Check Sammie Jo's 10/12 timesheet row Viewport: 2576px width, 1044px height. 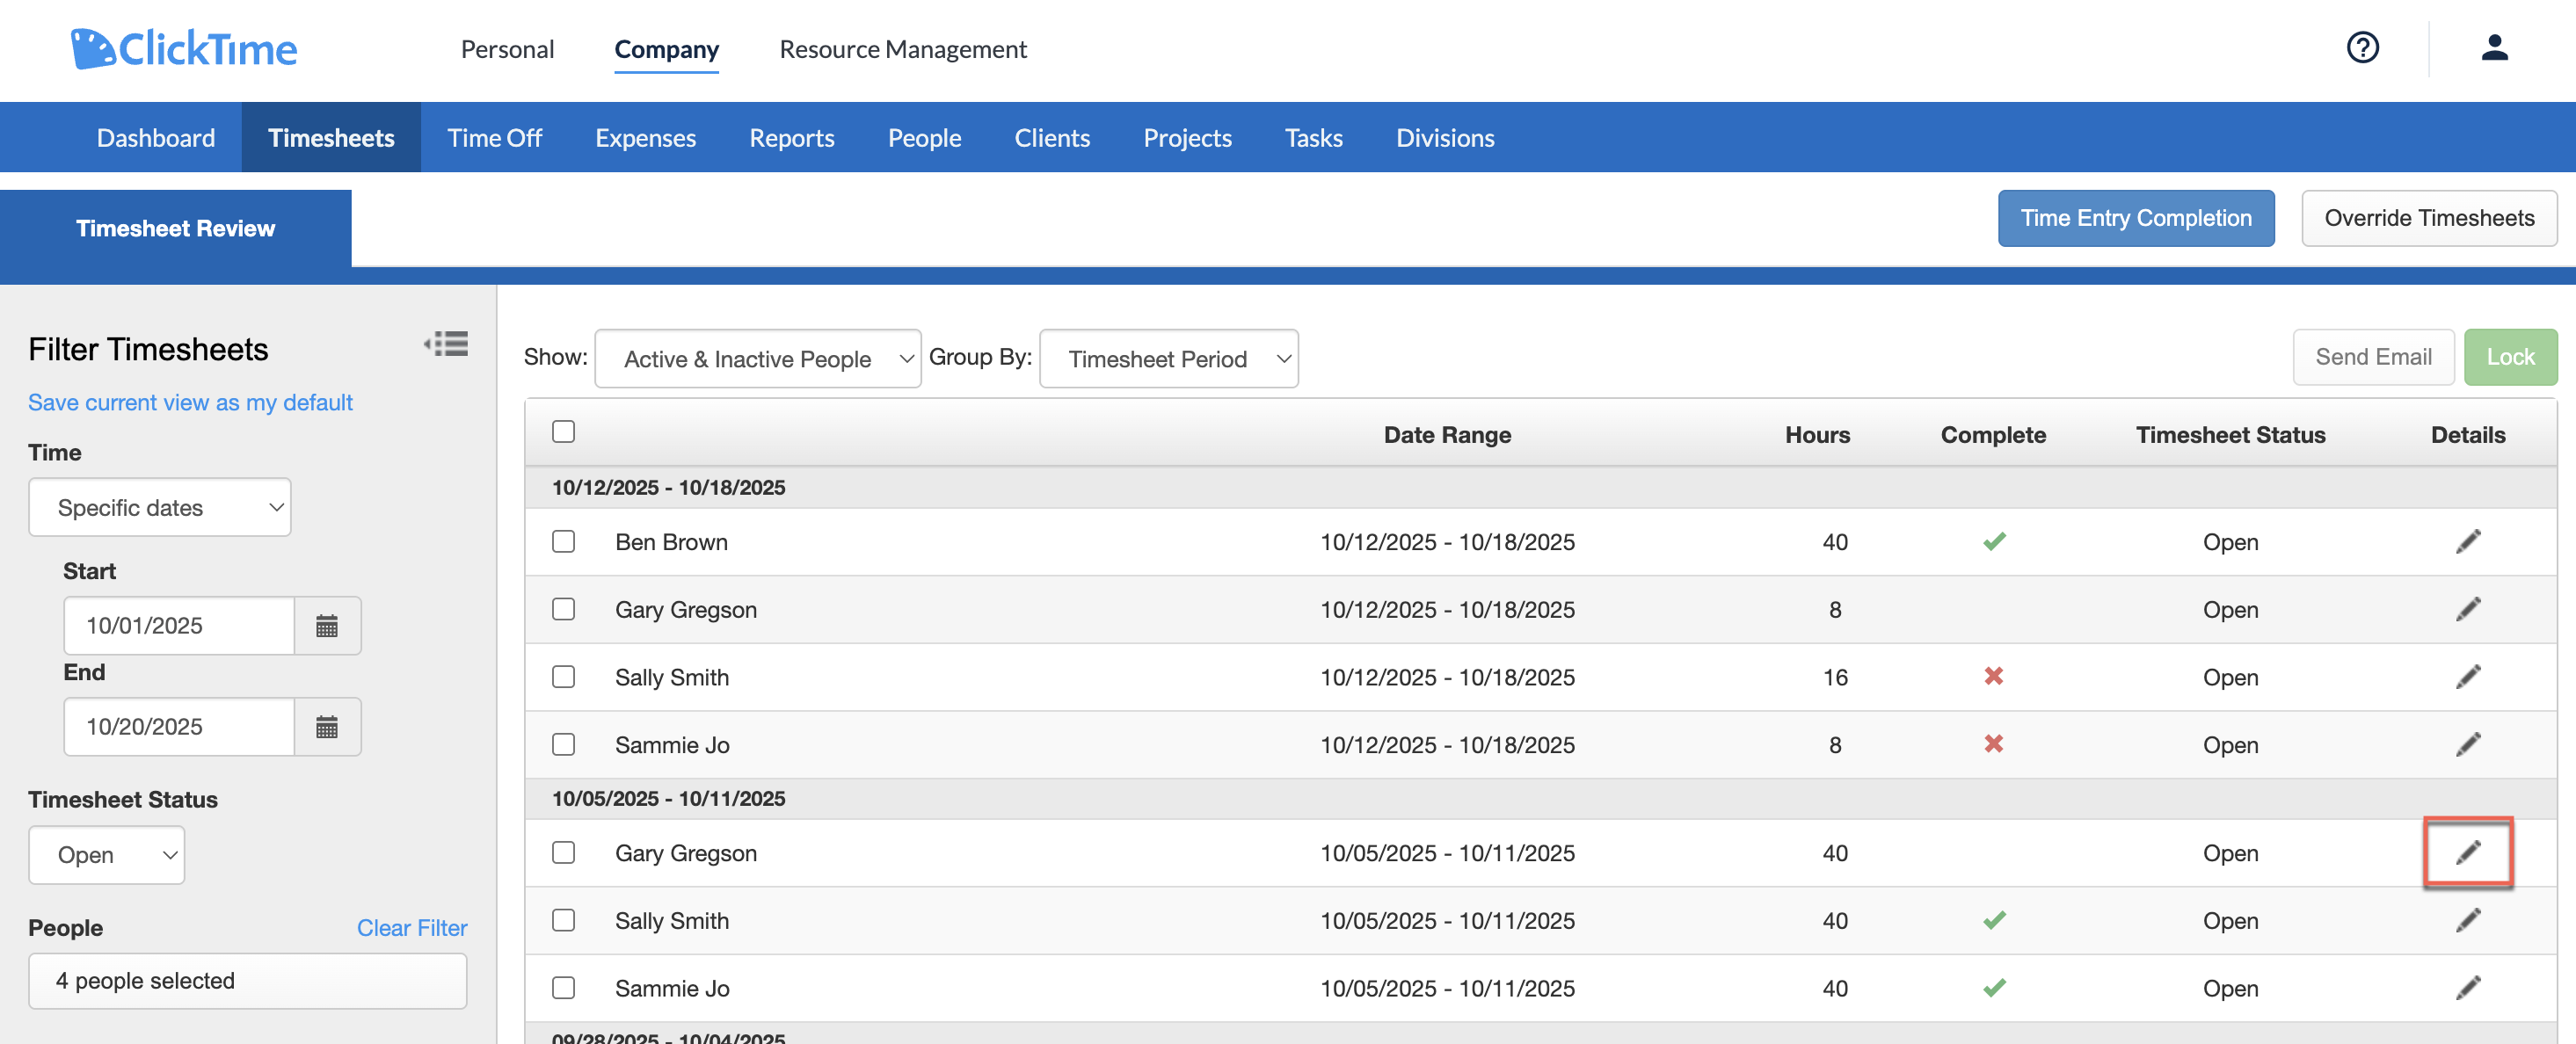pyautogui.click(x=564, y=744)
